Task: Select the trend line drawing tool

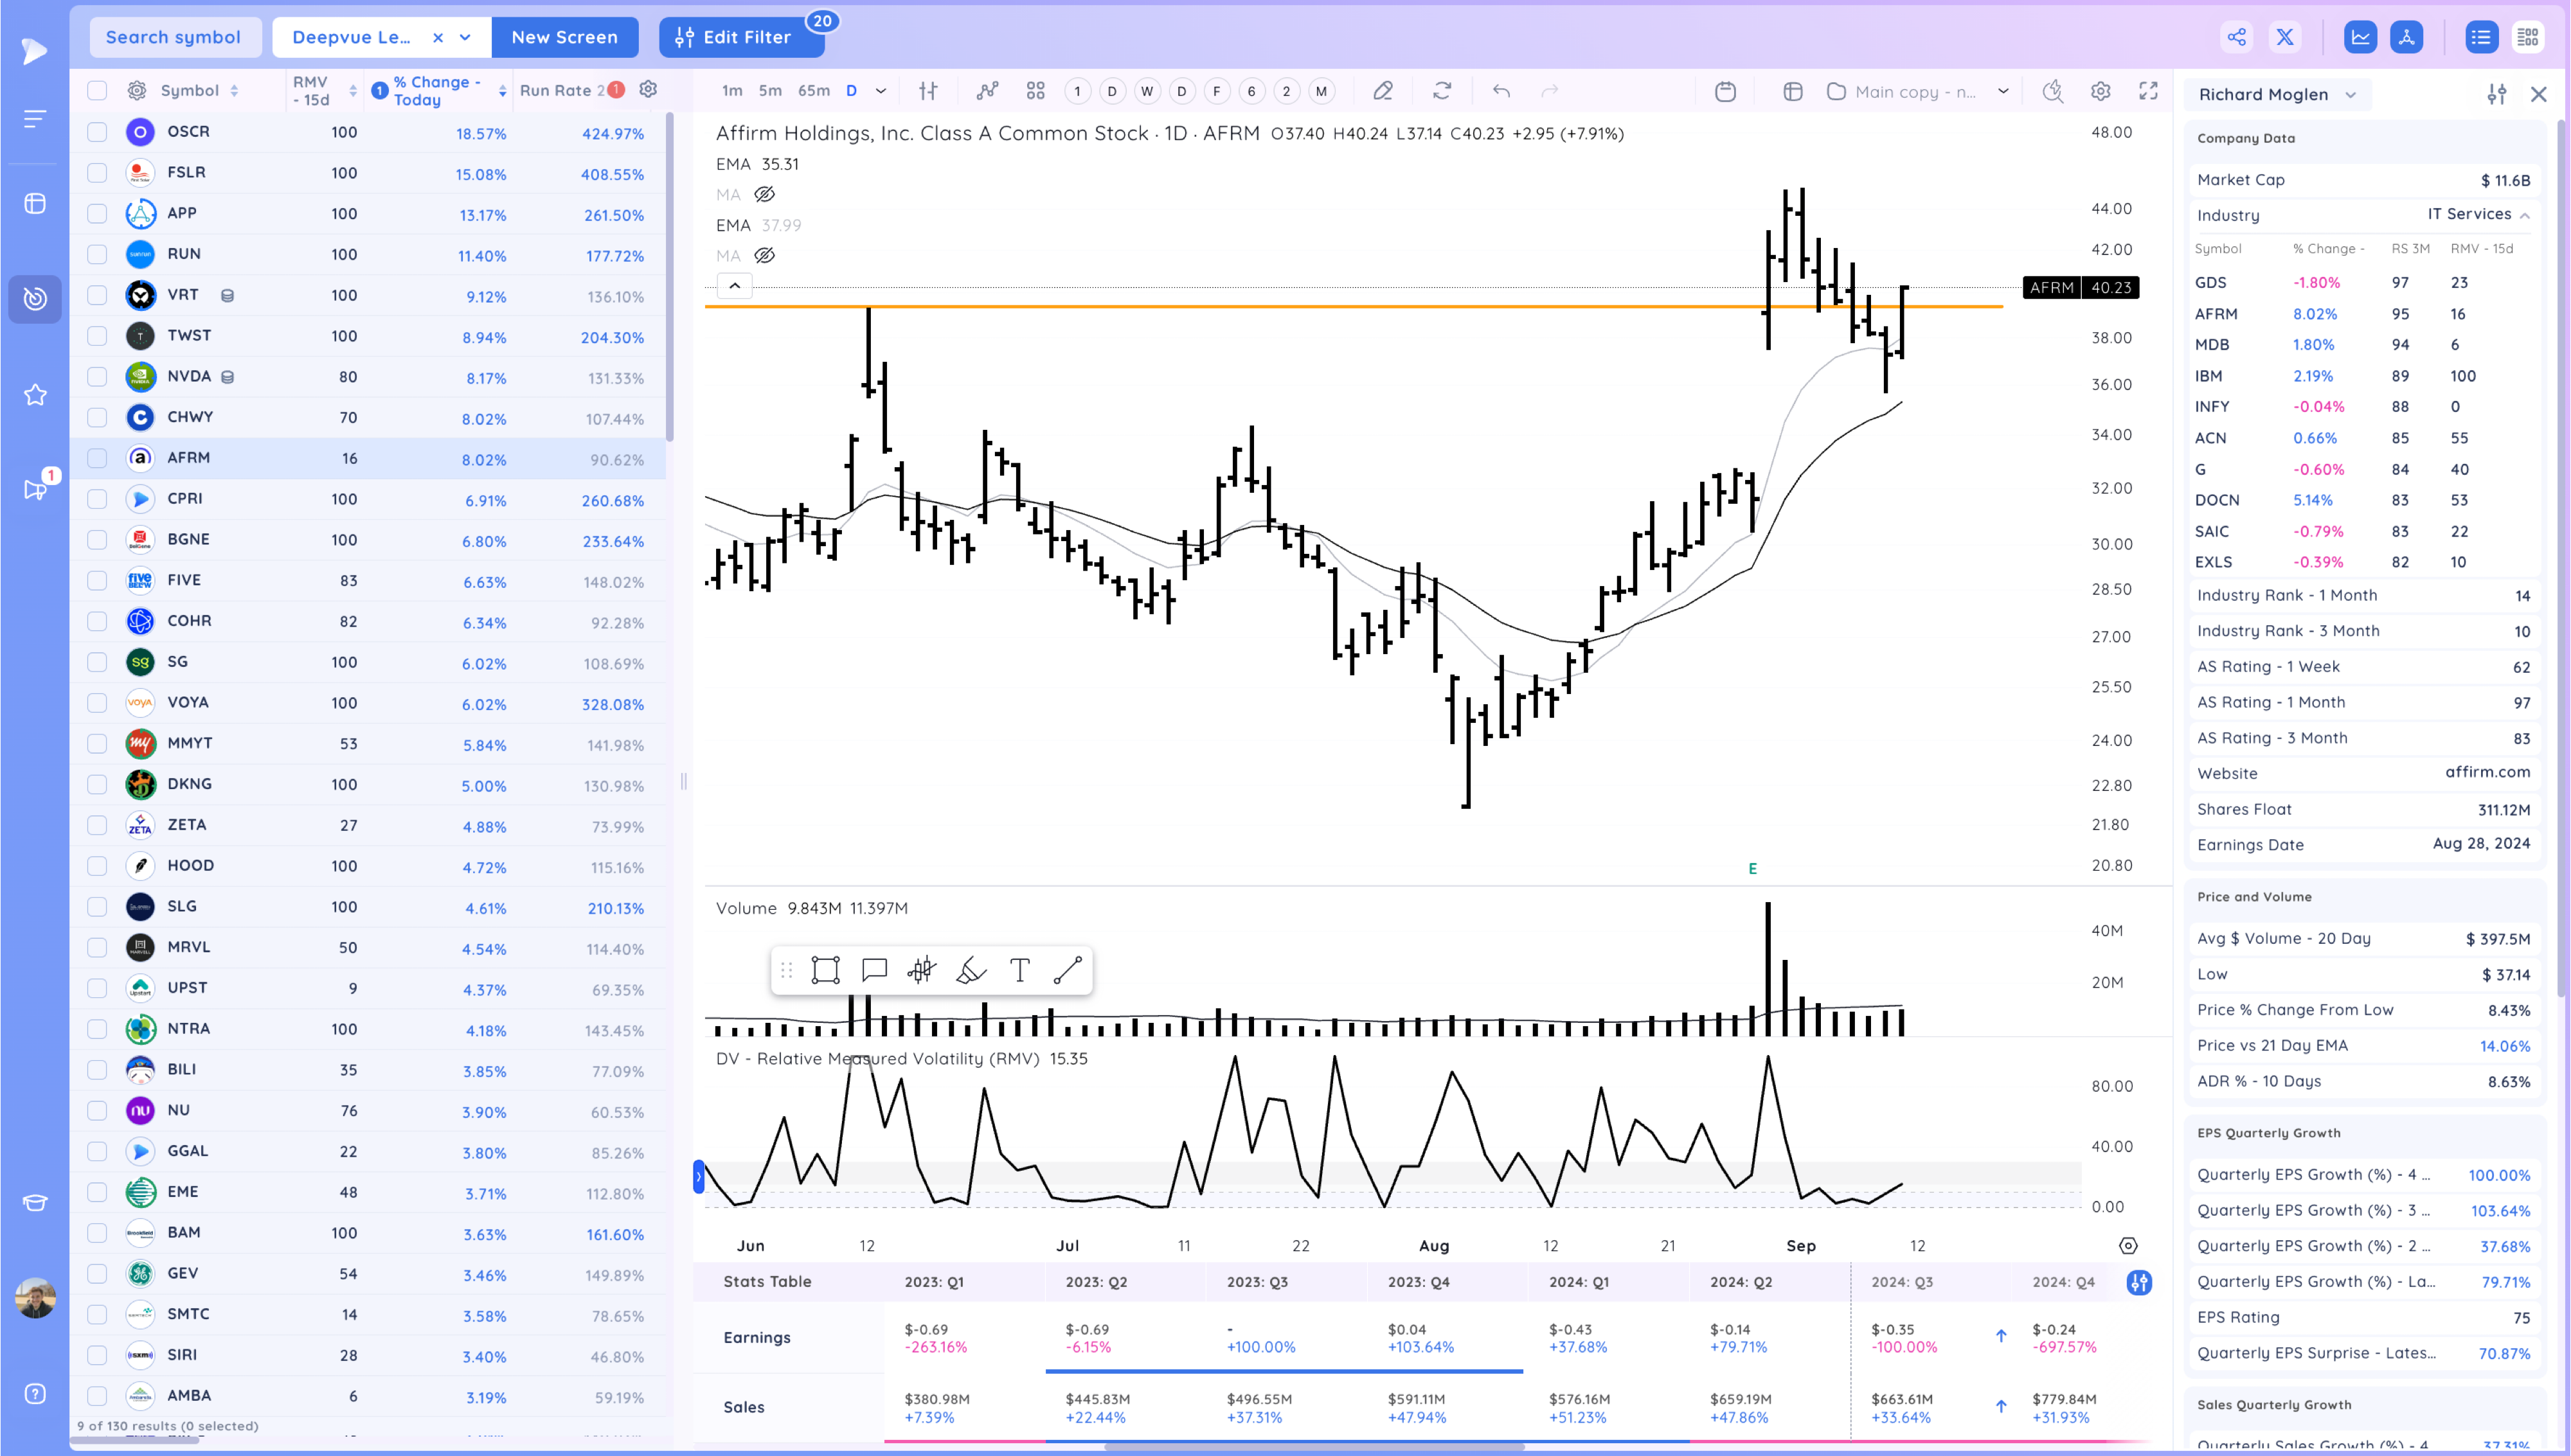Action: click(x=1067, y=970)
